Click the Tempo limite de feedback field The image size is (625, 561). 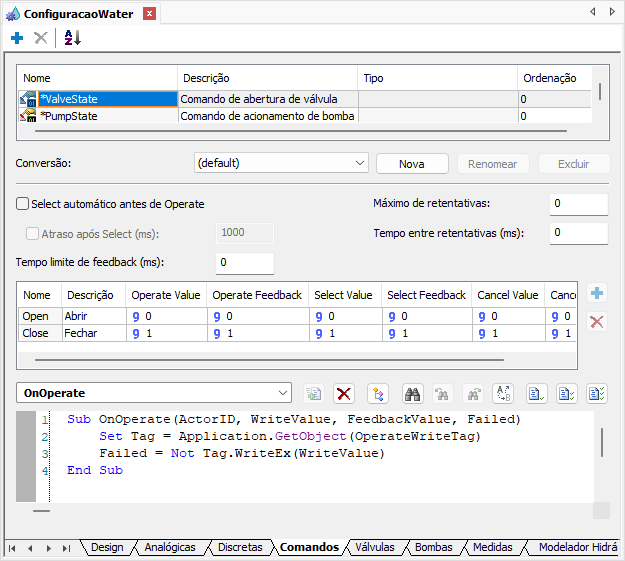coord(244,263)
